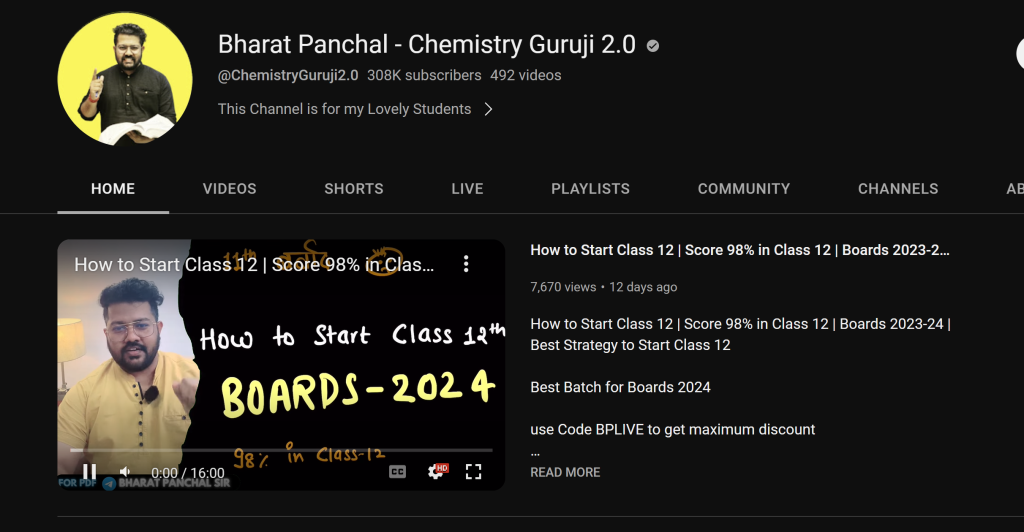Click the @ChemistryGuruji2.0 handle

coord(288,76)
